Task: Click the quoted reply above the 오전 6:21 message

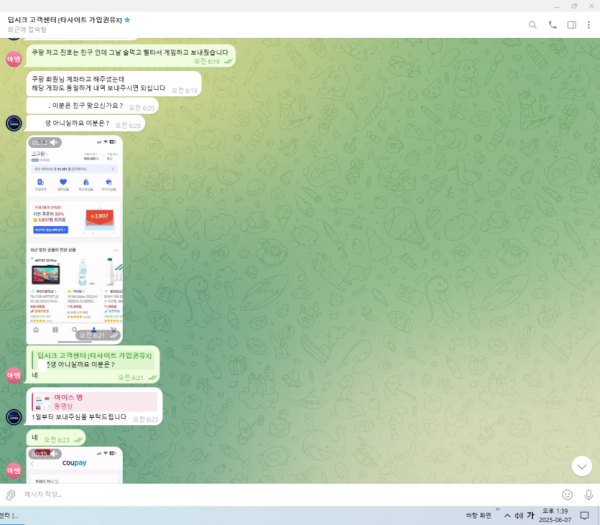Action: pyautogui.click(x=93, y=360)
